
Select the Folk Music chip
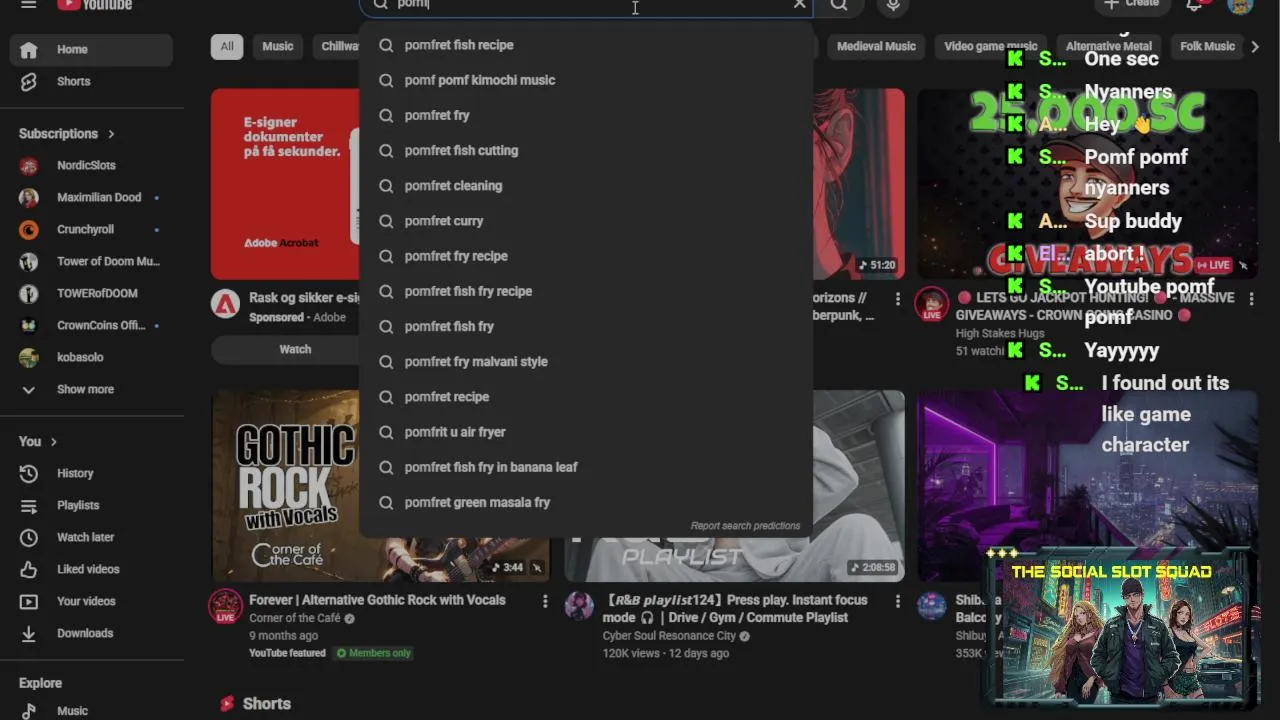(1207, 46)
